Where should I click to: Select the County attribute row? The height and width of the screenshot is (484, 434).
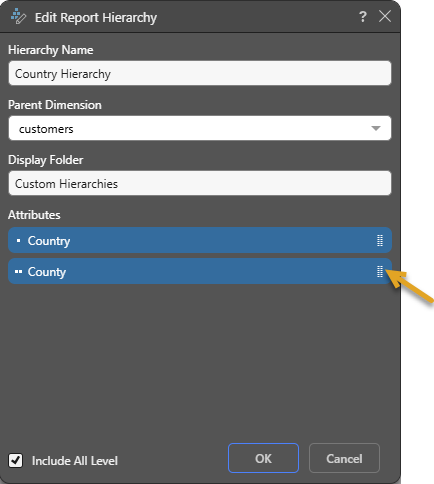200,271
